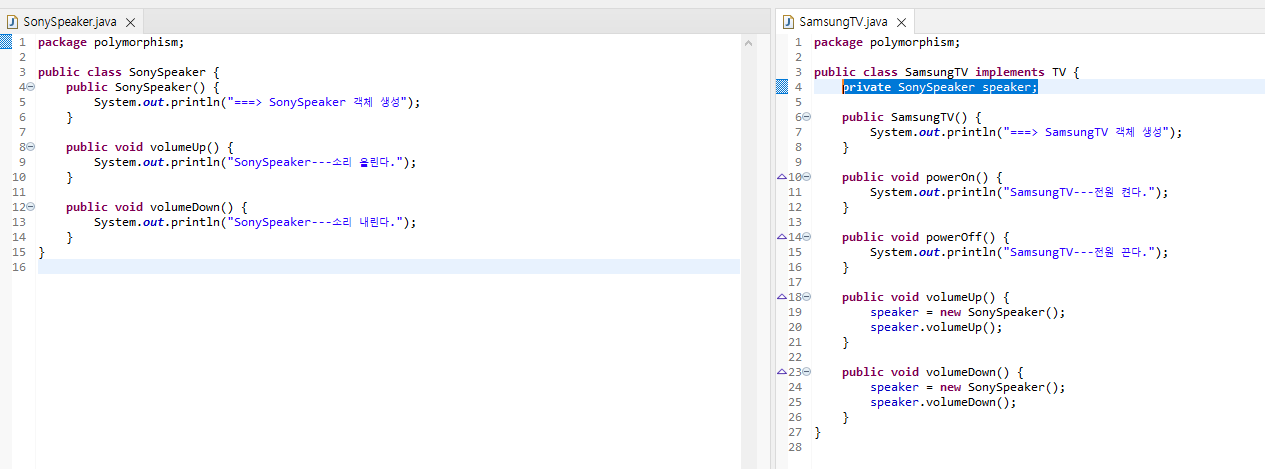The height and width of the screenshot is (469, 1265).
Task: Click 'public void volumeUp() {' in SamsungTV.java
Action: (x=926, y=297)
